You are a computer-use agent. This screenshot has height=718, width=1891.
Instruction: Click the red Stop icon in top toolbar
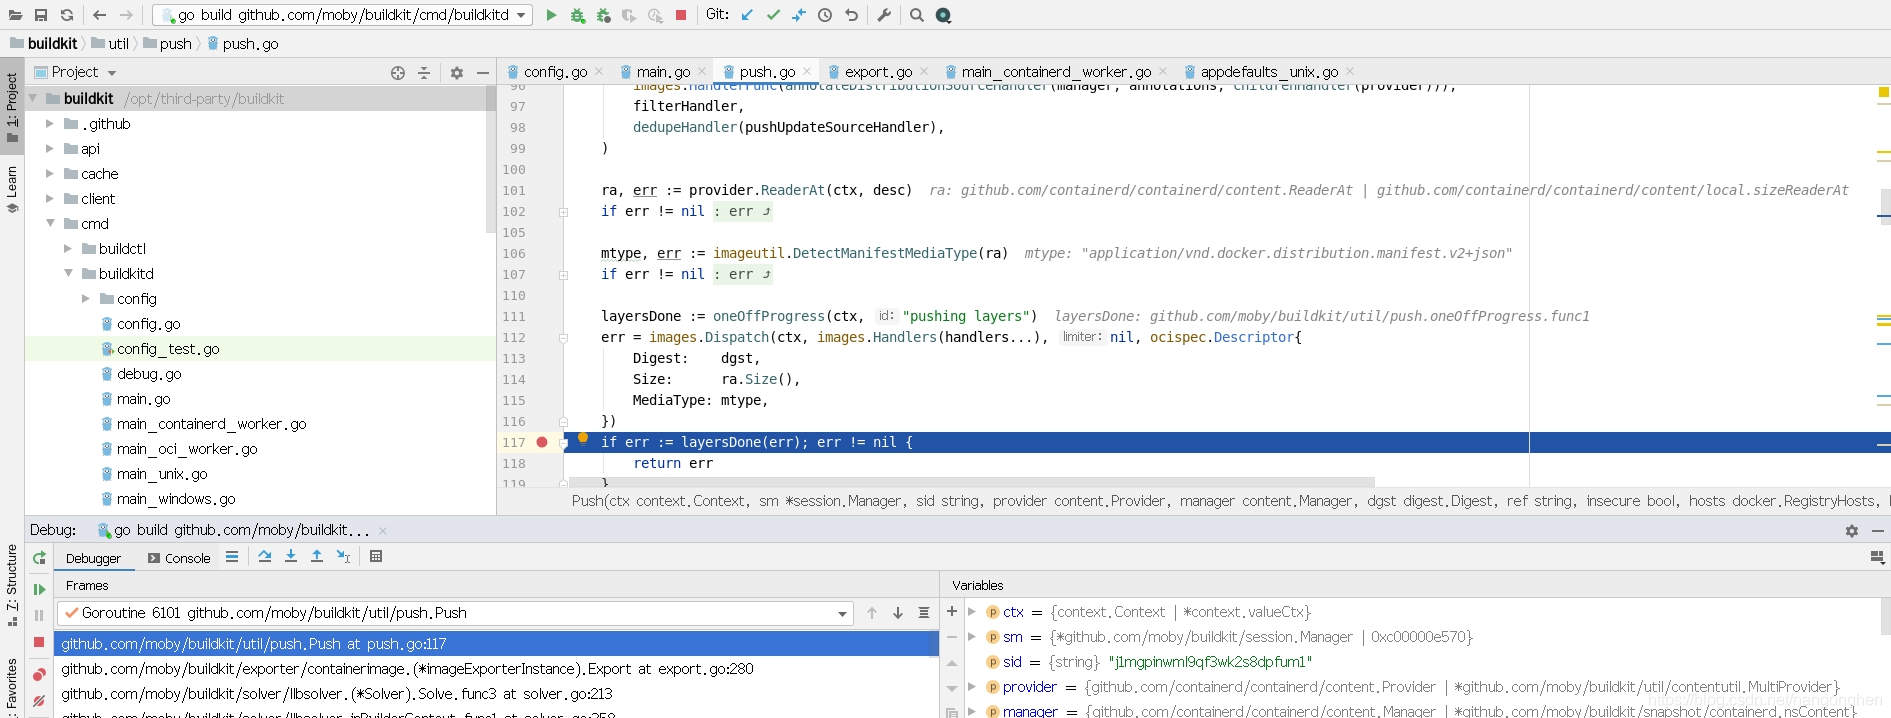click(681, 15)
